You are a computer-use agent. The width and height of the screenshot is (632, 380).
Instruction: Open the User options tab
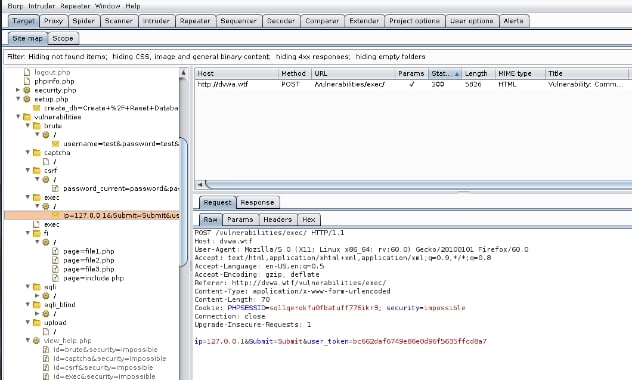(x=472, y=21)
